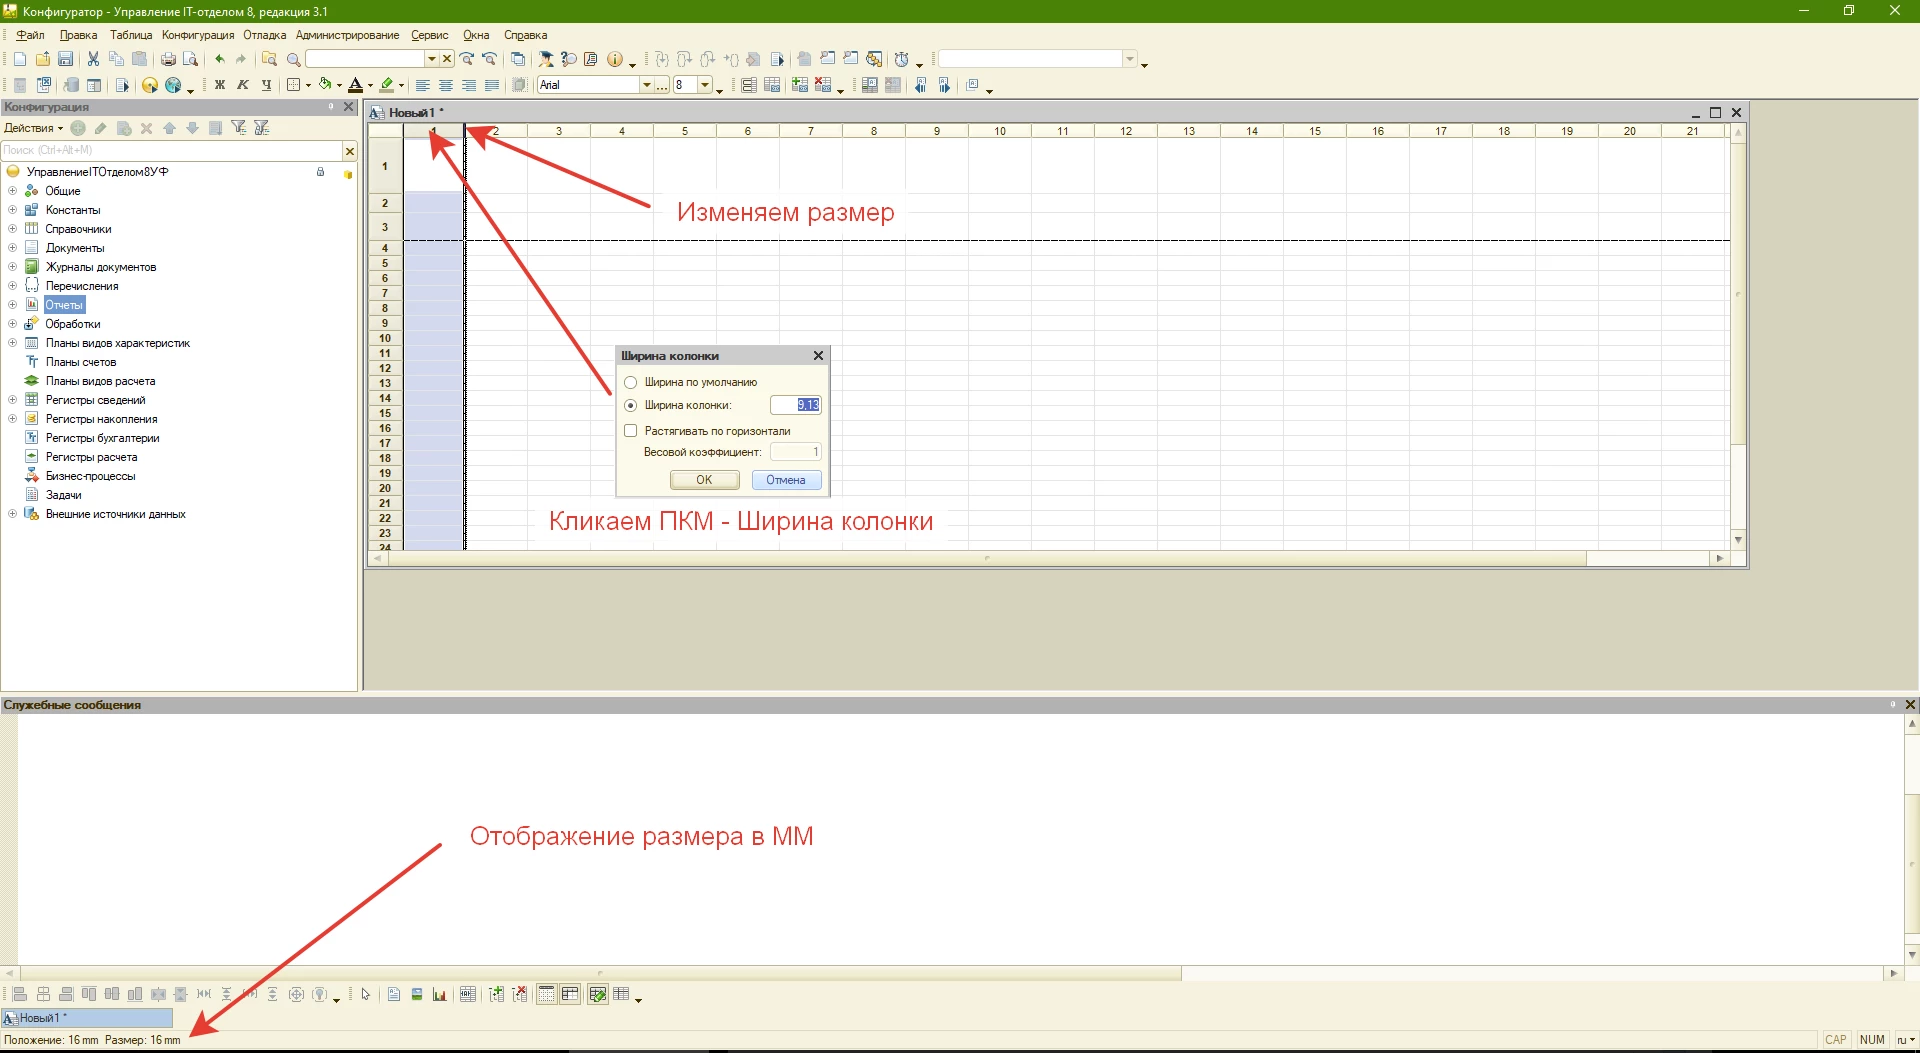Click the Print icon in toolbar
The height and width of the screenshot is (1053, 1920).
[168, 59]
